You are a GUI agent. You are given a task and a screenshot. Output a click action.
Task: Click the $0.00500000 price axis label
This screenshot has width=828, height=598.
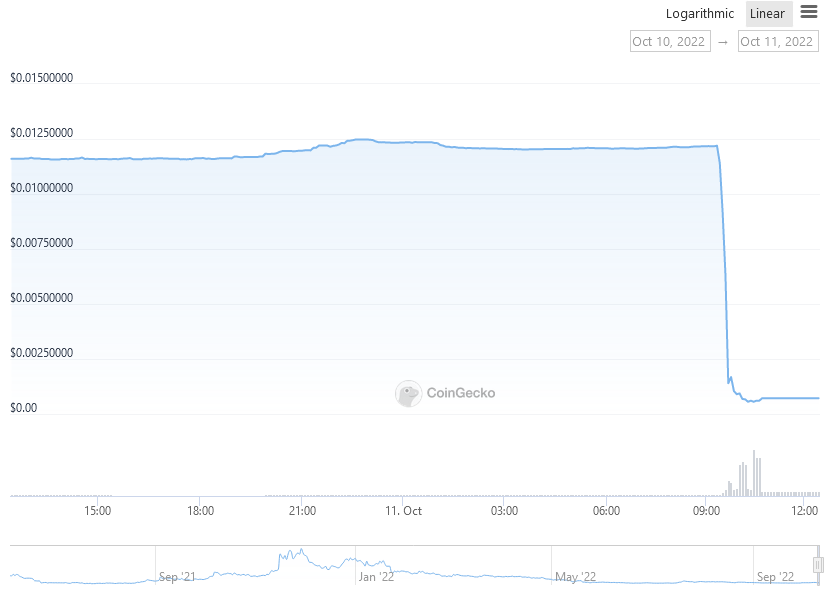pos(42,297)
